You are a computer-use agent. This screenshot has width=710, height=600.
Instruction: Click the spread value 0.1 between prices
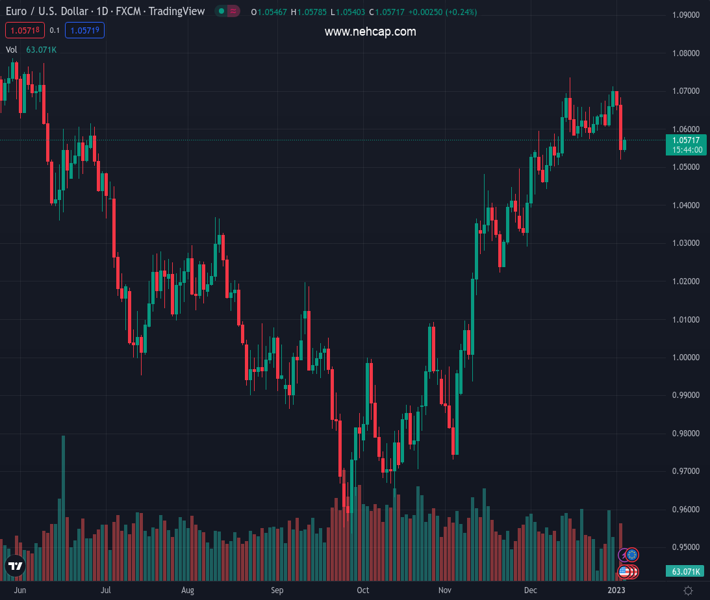pos(55,31)
